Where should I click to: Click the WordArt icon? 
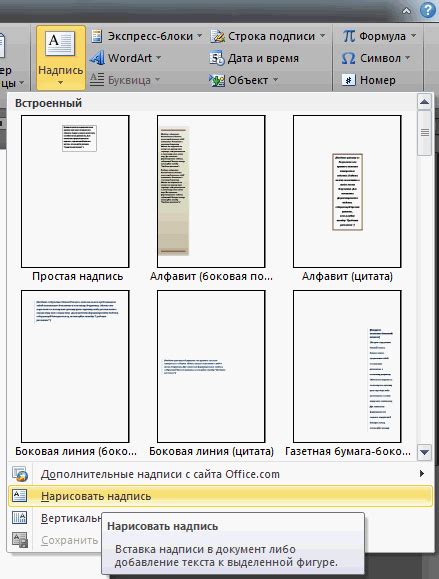[97, 58]
